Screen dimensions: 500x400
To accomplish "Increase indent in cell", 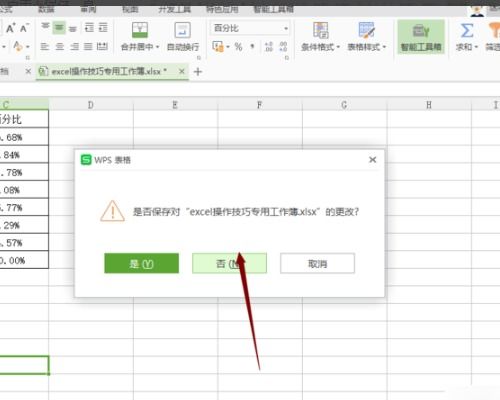I will tap(103, 27).
